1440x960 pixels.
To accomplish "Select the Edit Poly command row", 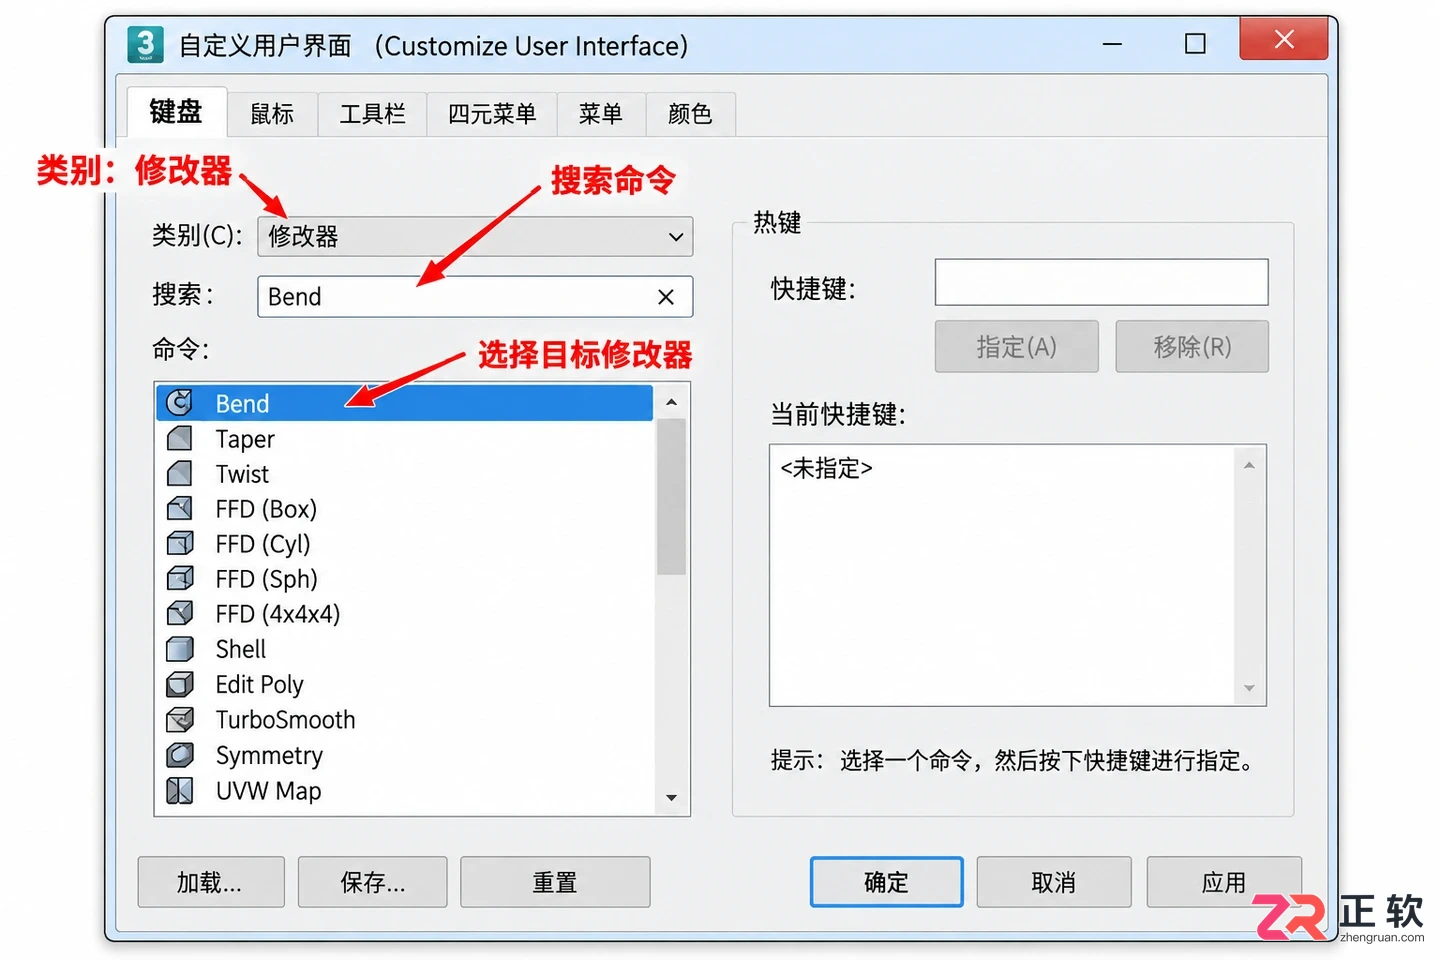I will (x=405, y=684).
